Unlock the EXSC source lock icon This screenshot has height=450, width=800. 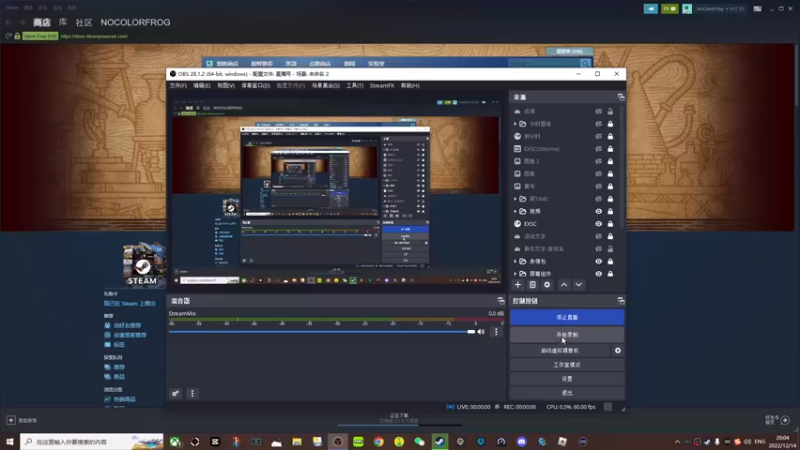610,224
